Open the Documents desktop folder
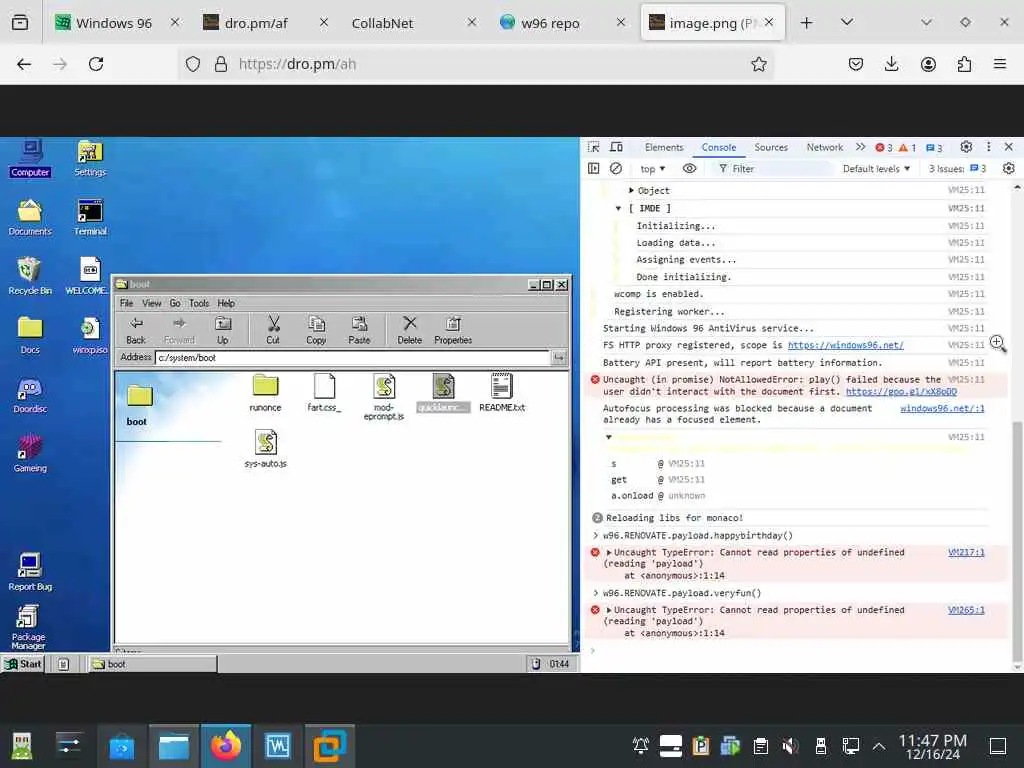1024x768 pixels. [x=30, y=217]
